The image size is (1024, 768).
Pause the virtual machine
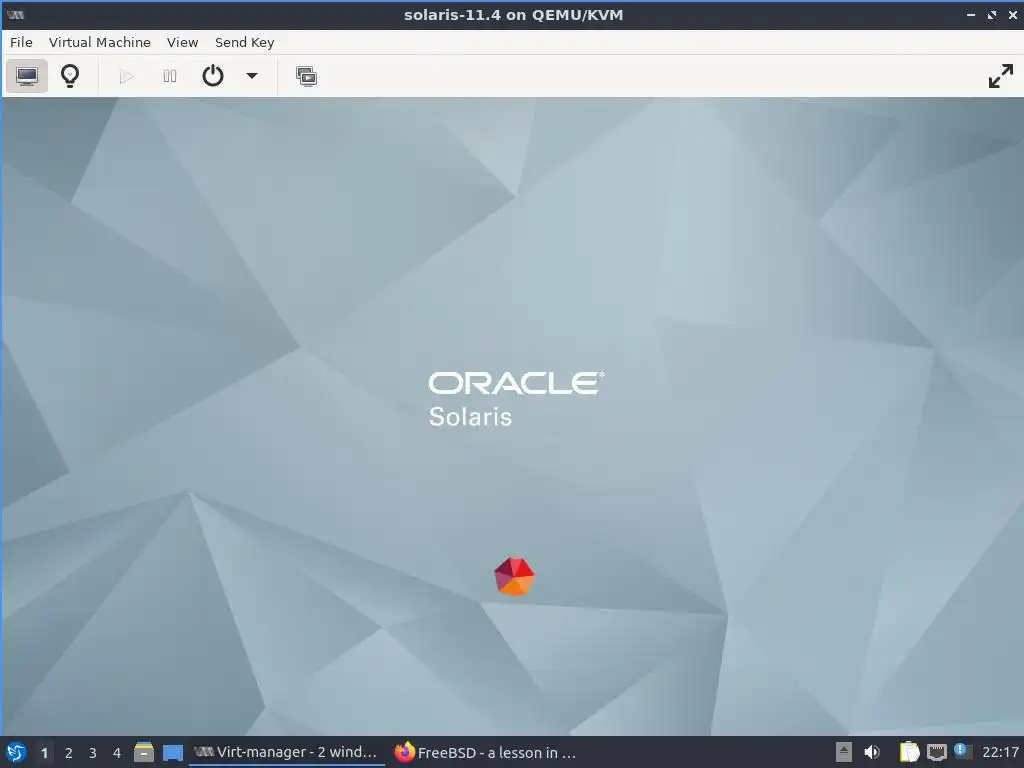click(170, 76)
